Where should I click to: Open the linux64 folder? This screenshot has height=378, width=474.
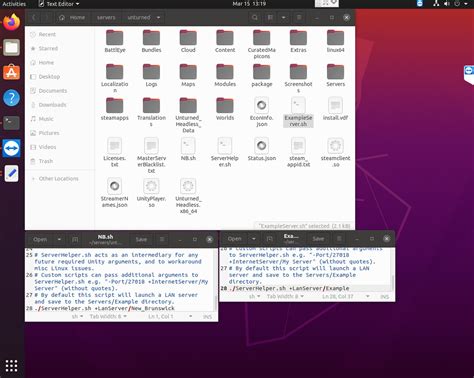pyautogui.click(x=335, y=41)
